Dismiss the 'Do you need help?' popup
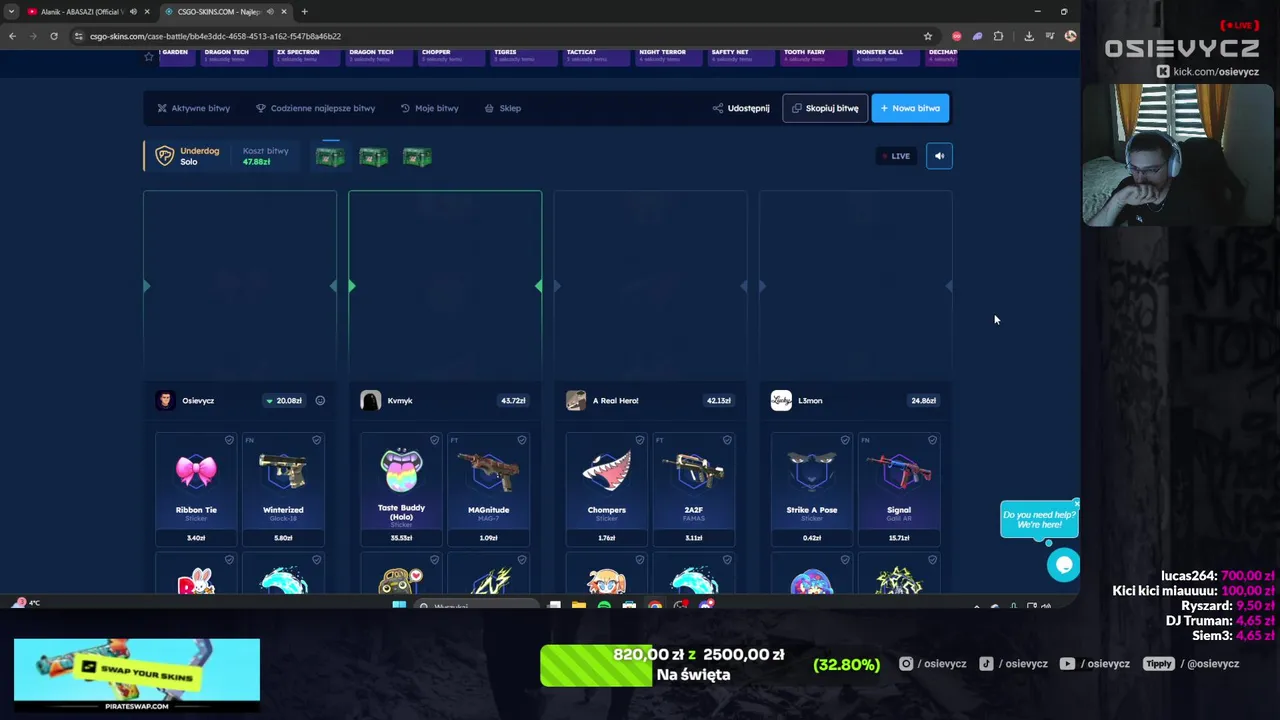Screen dimensions: 1280x720 coord(1076,503)
